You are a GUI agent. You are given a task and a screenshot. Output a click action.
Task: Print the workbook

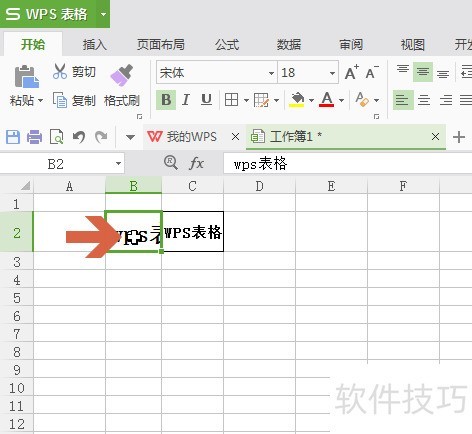[x=34, y=137]
